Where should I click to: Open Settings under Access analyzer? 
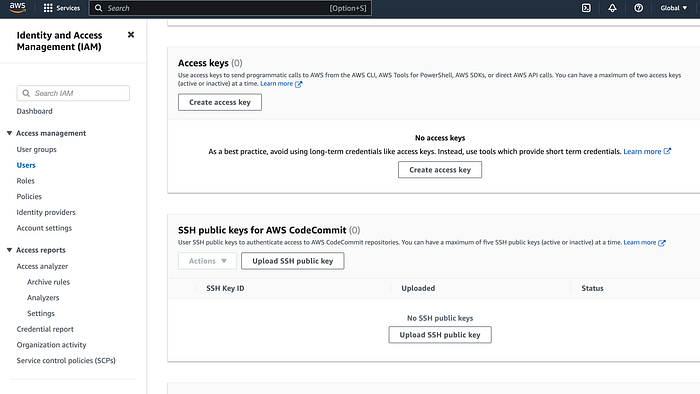pos(41,313)
